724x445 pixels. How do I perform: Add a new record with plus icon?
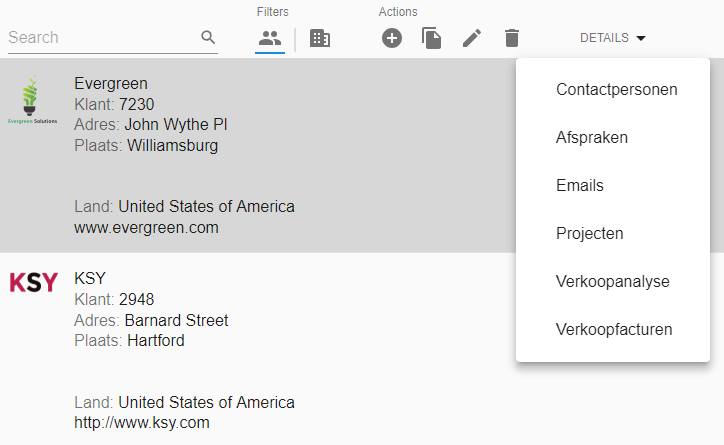click(392, 38)
